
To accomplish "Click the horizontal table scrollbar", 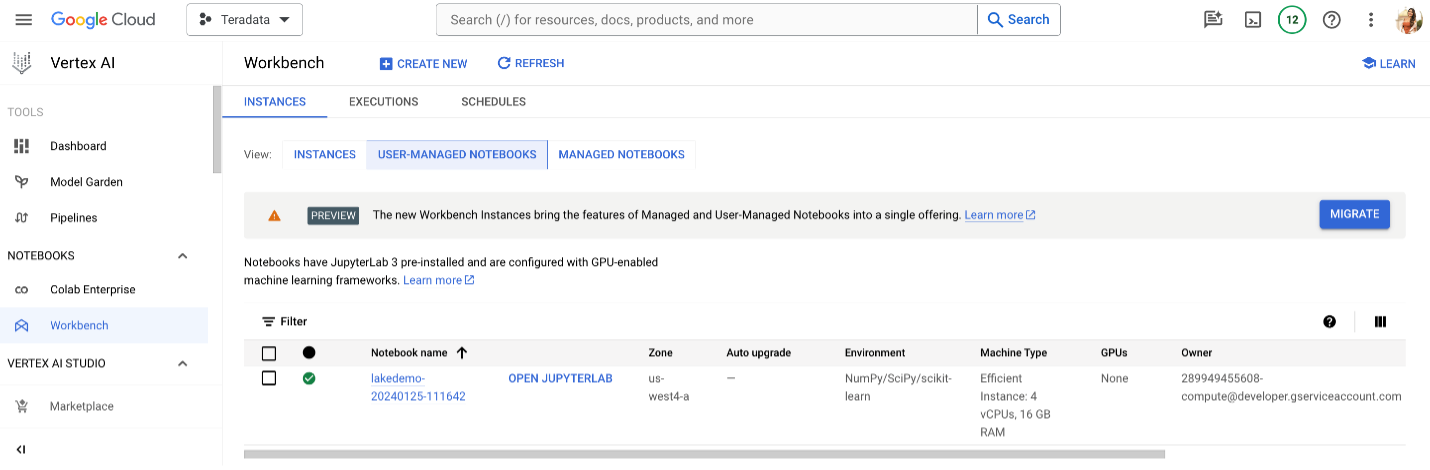I will [704, 454].
